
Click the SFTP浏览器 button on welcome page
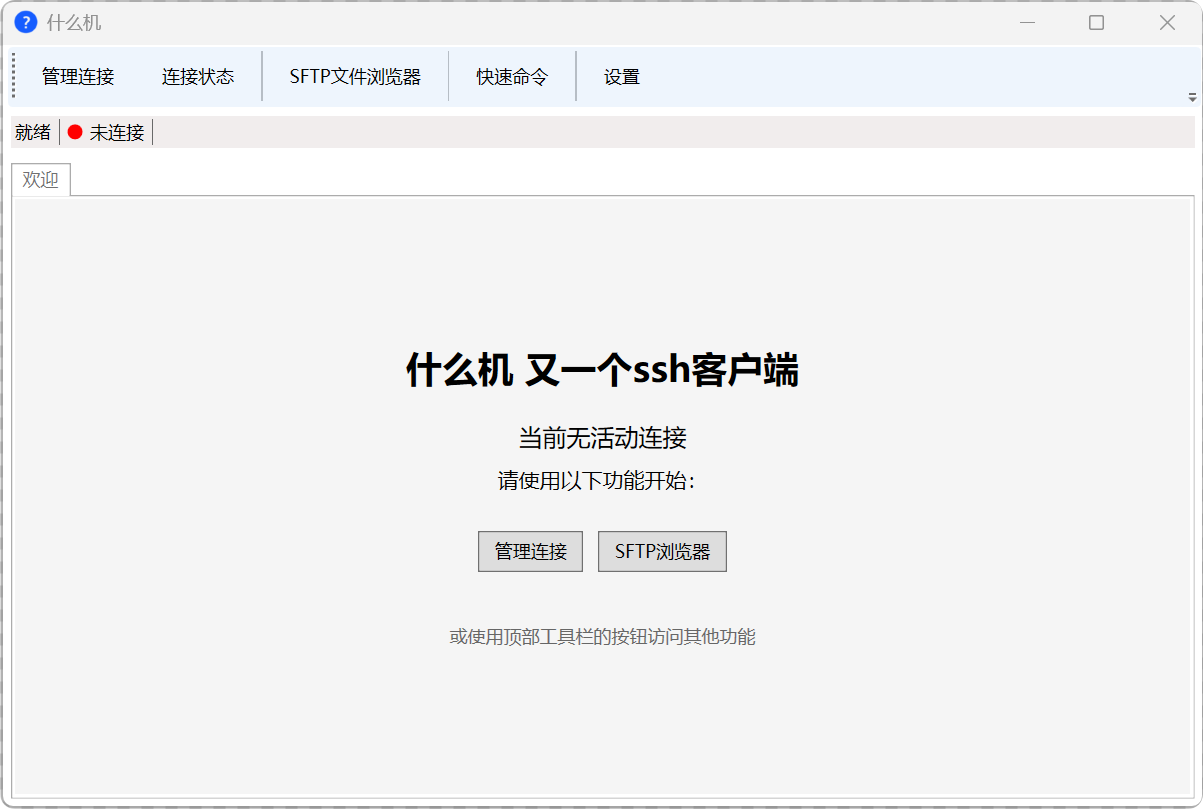[662, 551]
